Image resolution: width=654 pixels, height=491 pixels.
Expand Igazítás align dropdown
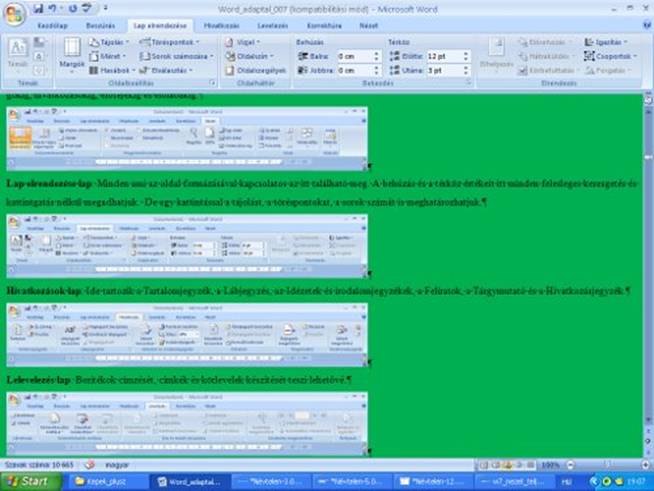(x=606, y=42)
